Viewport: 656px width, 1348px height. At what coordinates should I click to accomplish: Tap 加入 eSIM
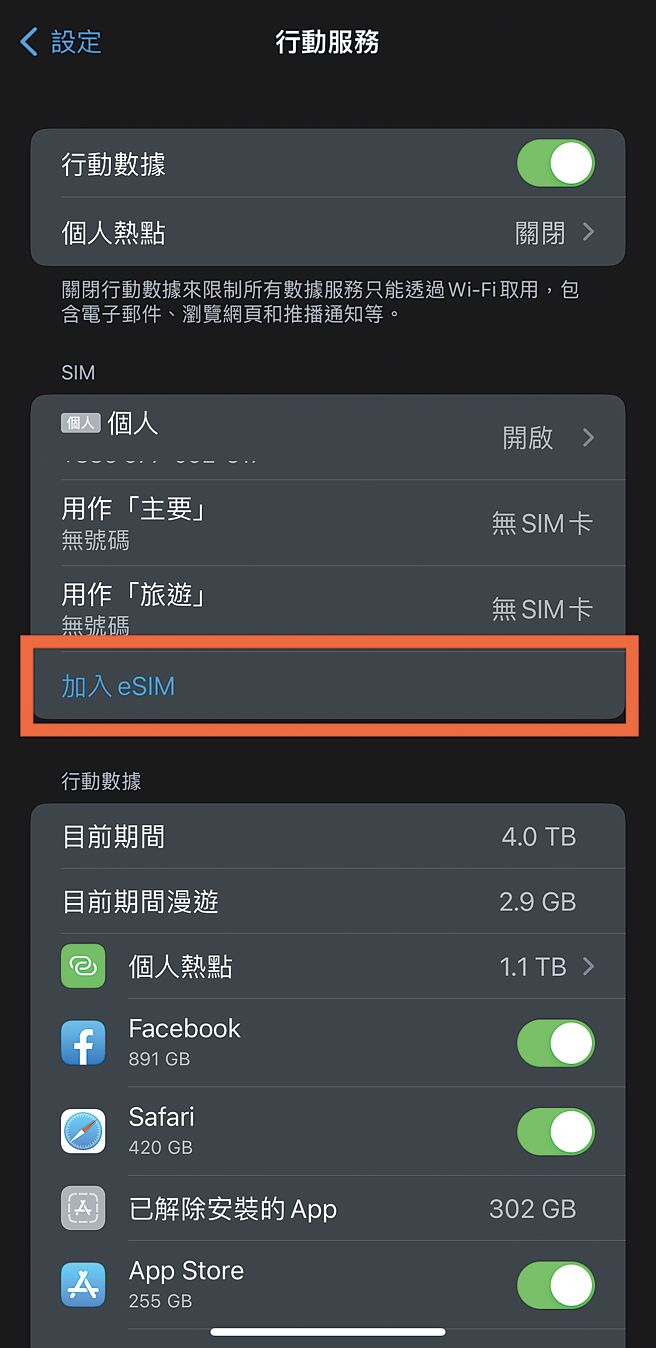(118, 686)
